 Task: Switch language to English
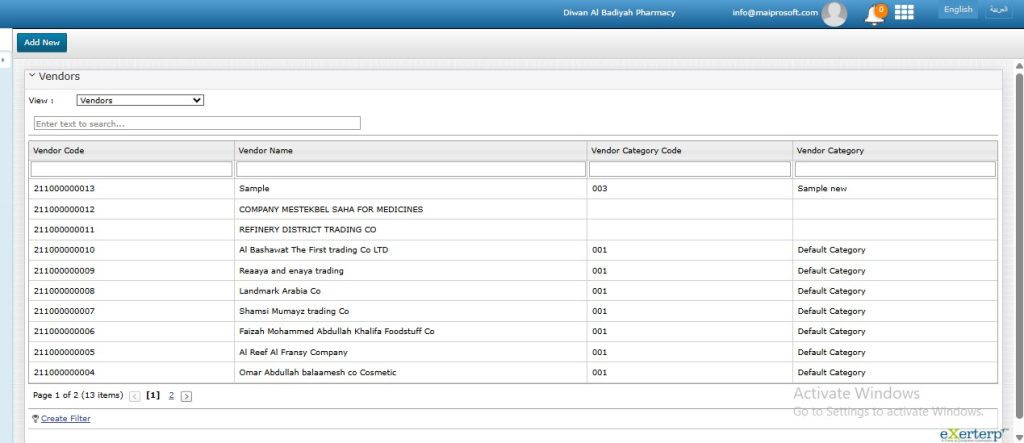point(957,10)
